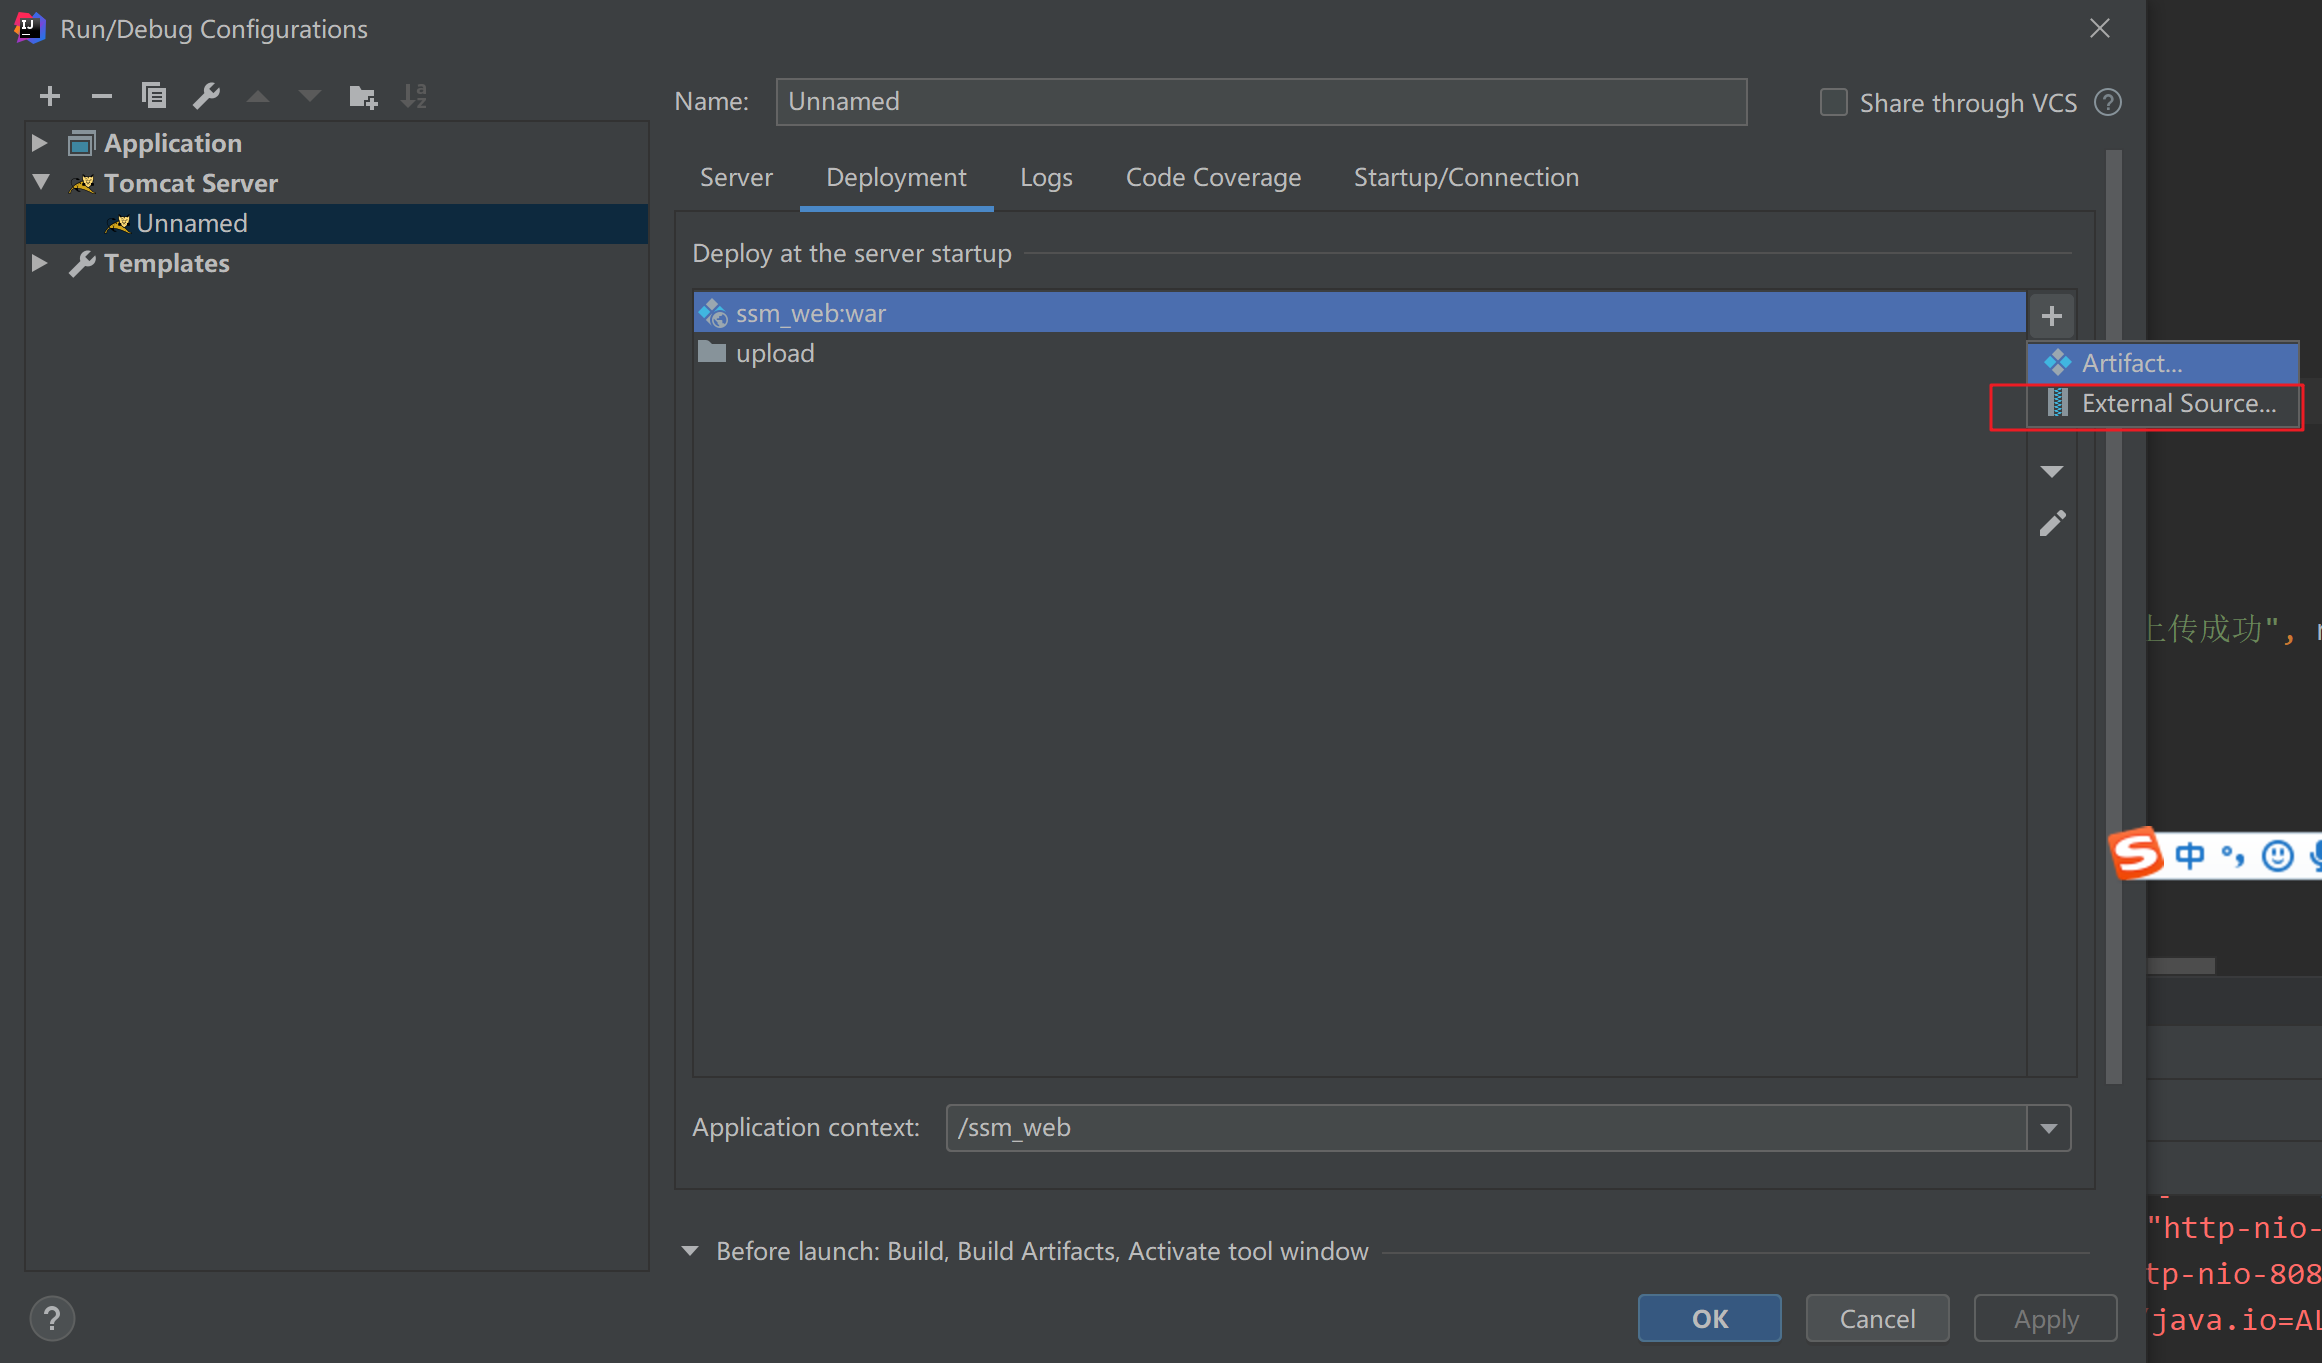Open the Application context dropdown
Image resolution: width=2322 pixels, height=1363 pixels.
tap(2048, 1128)
